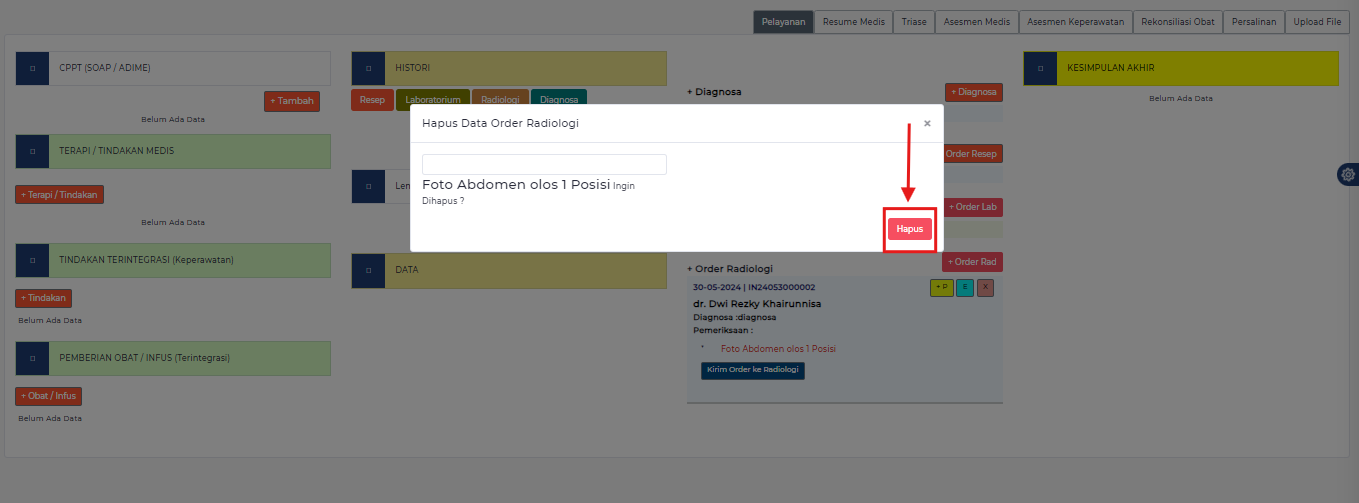
Task: Click the Histori panel square icon
Action: [368, 68]
